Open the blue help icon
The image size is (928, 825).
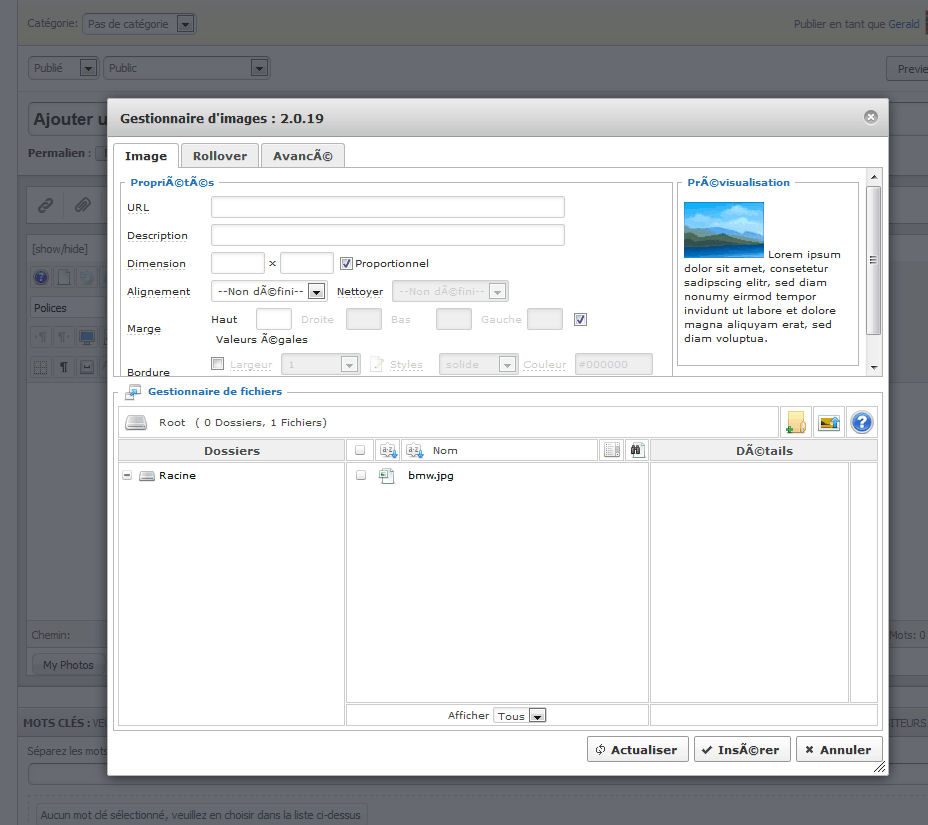pos(862,422)
